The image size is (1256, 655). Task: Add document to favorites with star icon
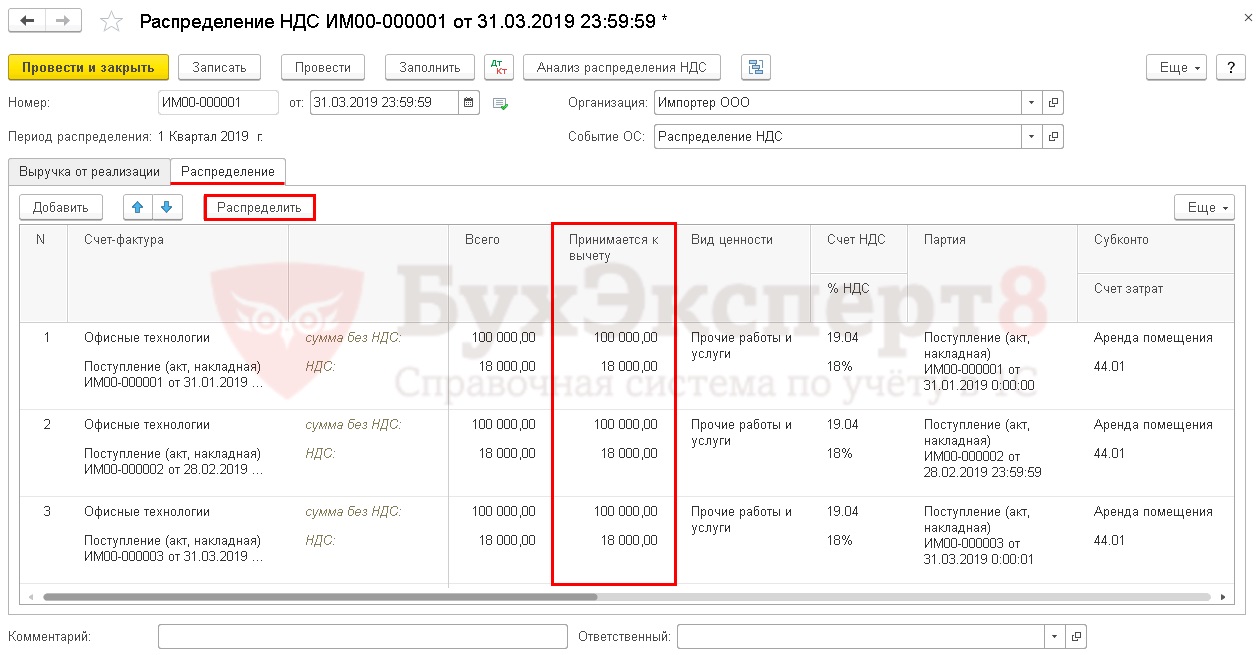click(113, 22)
